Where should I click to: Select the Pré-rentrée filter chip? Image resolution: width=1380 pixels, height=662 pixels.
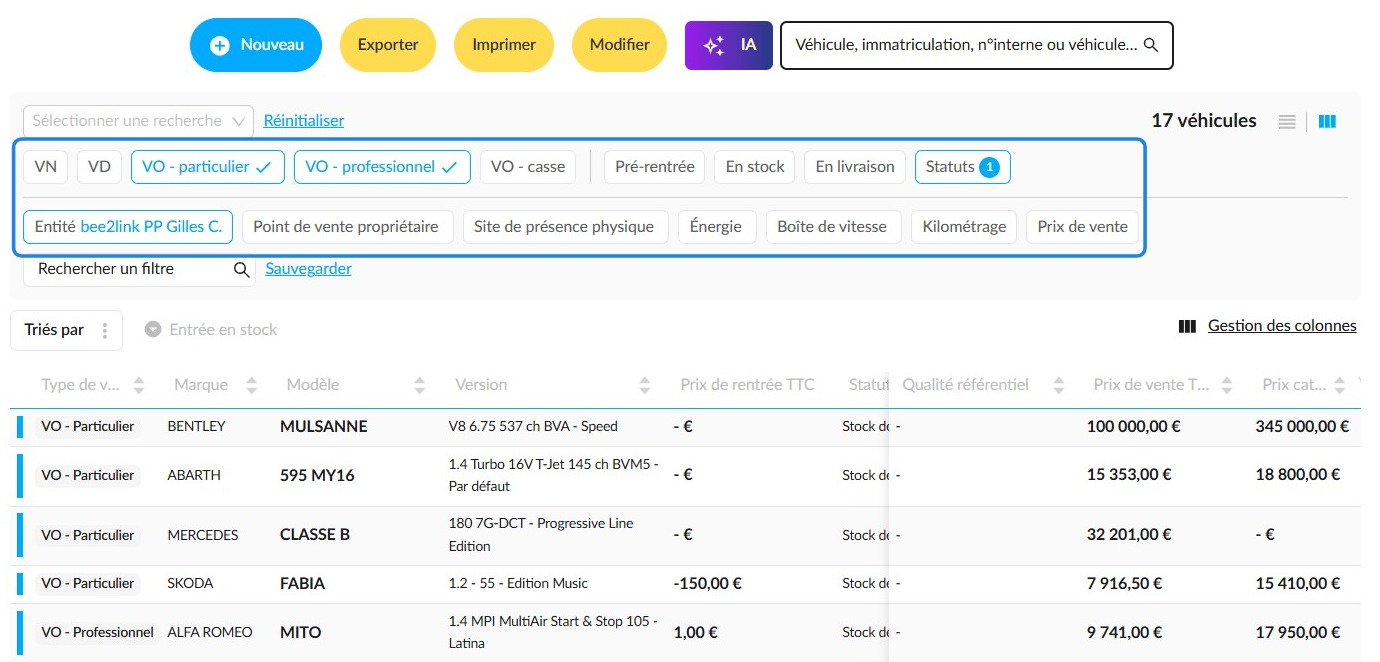coord(655,167)
